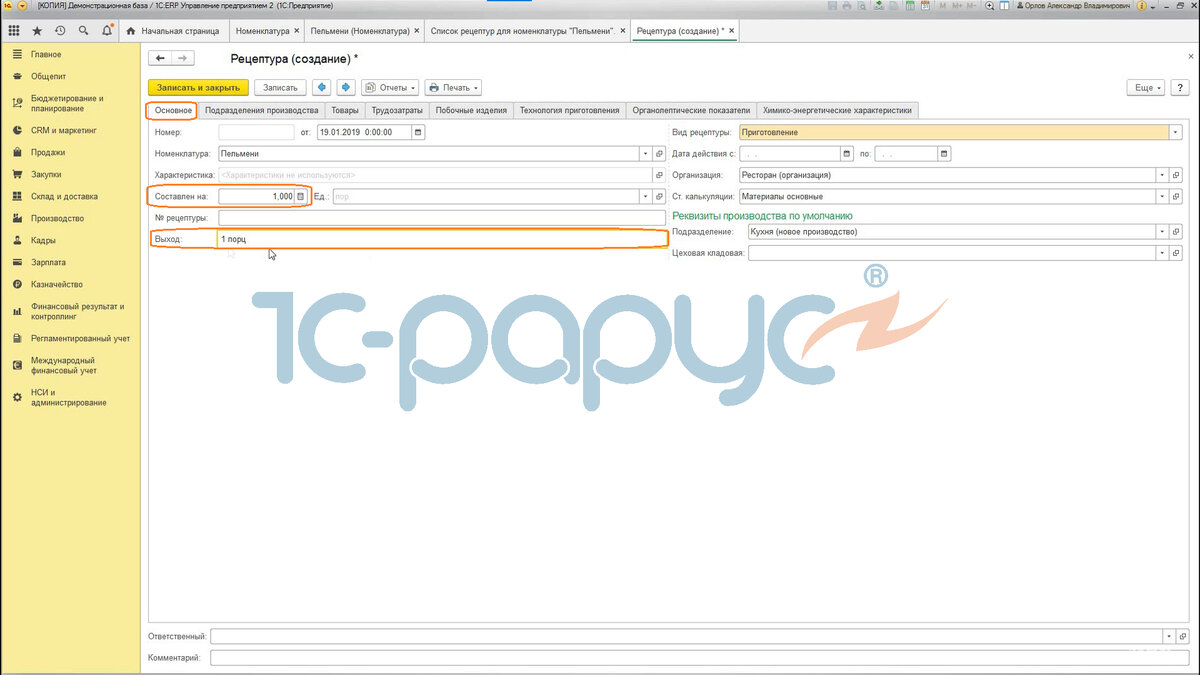Image resolution: width=1200 pixels, height=675 pixels.
Task: Switch to Побочные изделия tab
Action: [x=471, y=110]
